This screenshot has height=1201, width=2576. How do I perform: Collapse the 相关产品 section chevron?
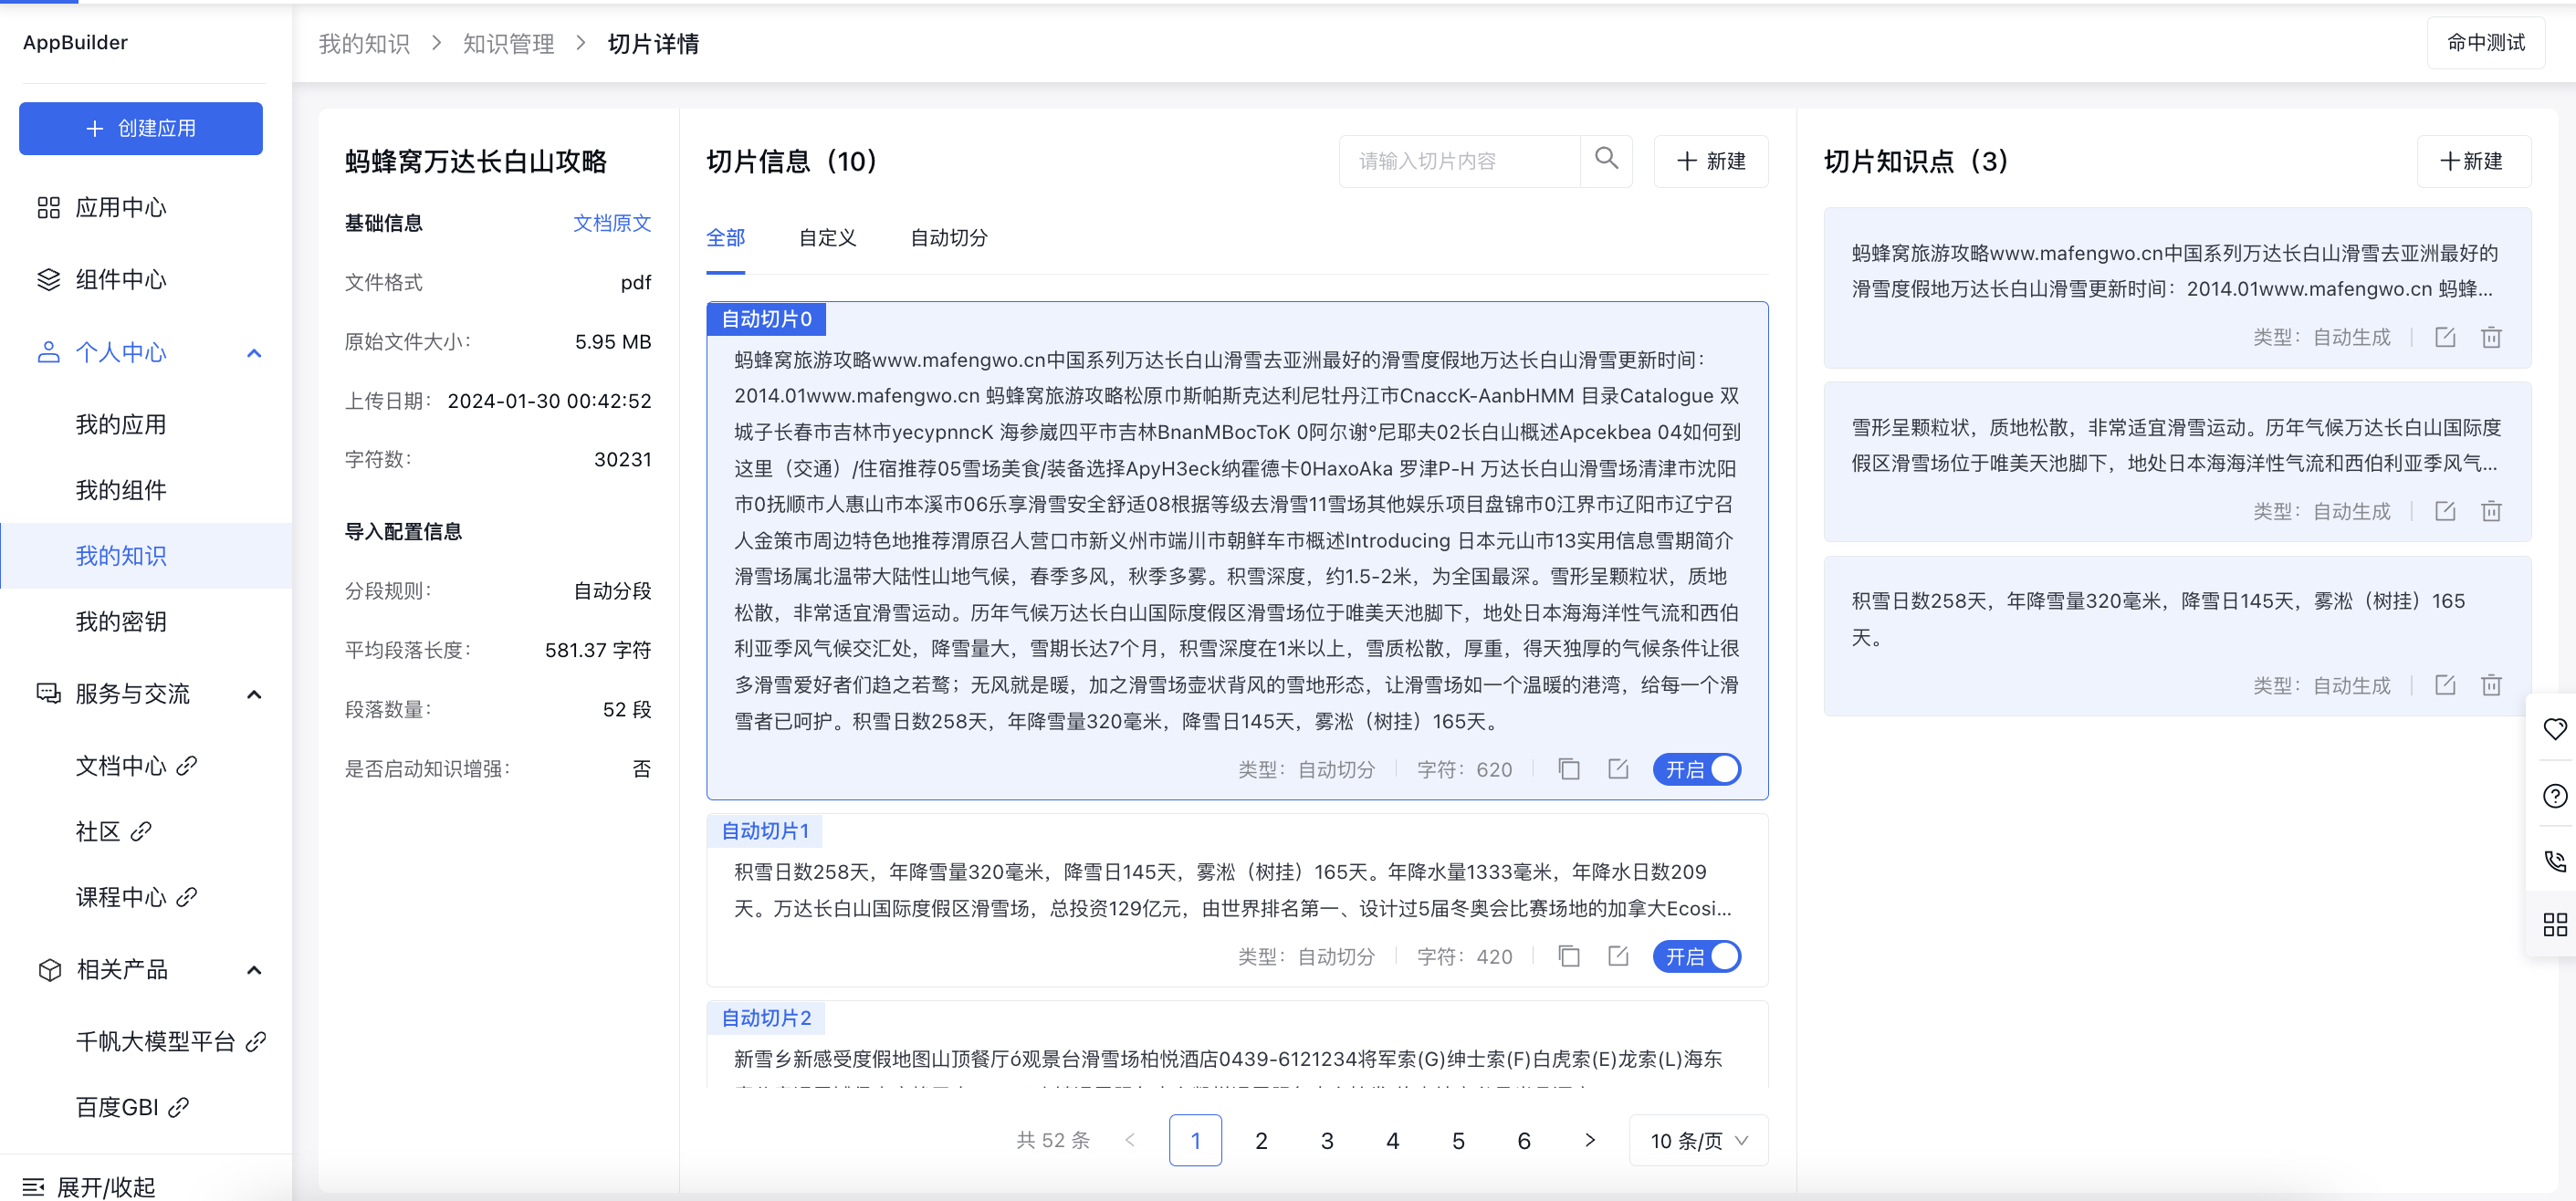(x=254, y=970)
